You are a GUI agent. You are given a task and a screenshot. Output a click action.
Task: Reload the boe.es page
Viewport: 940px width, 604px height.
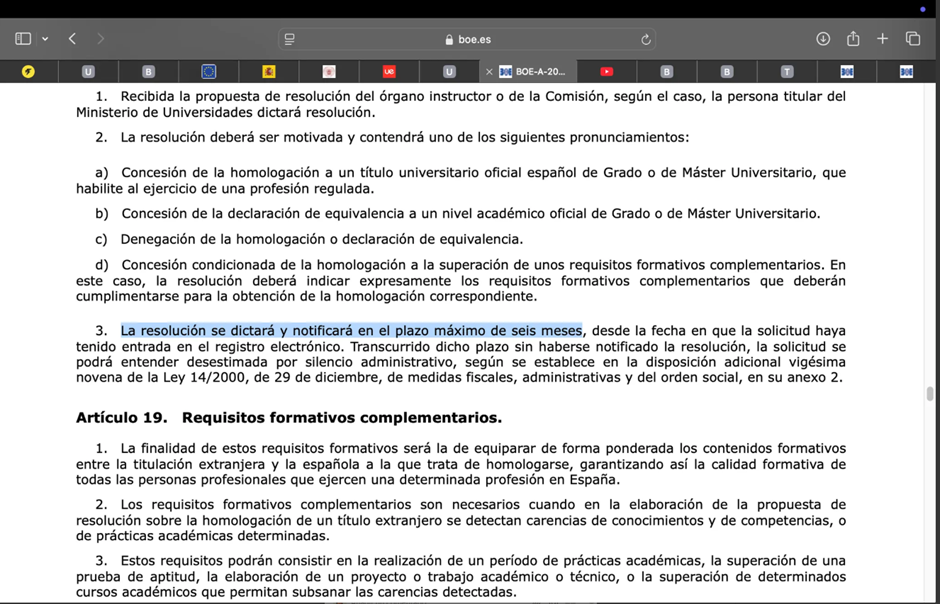[646, 40]
